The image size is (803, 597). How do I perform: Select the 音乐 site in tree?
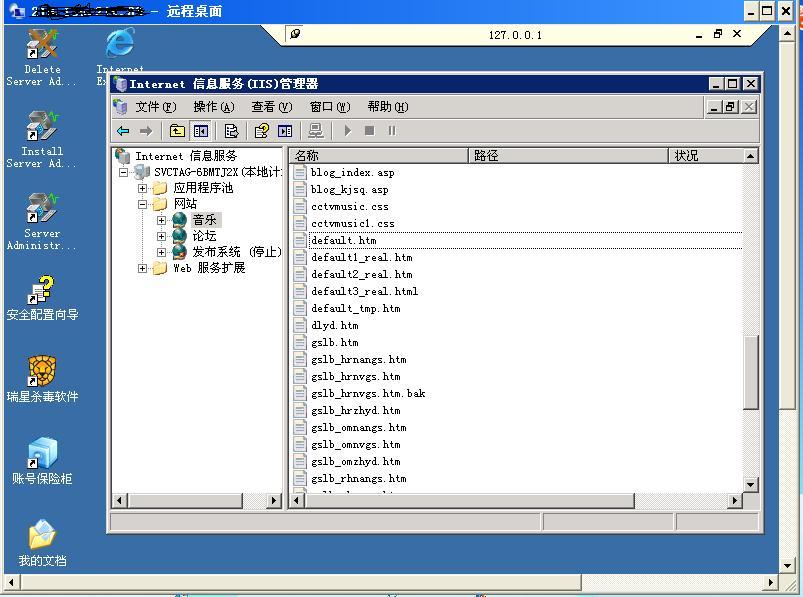(204, 220)
